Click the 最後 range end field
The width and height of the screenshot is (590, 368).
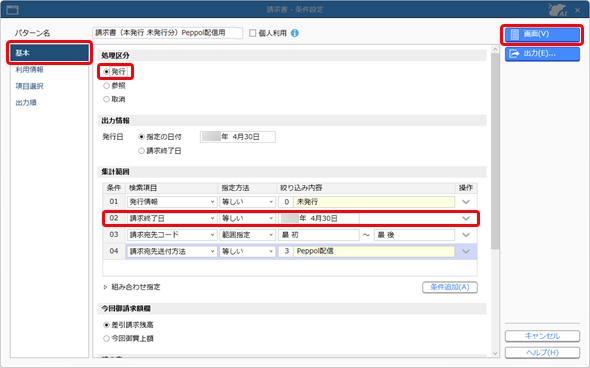click(x=414, y=235)
